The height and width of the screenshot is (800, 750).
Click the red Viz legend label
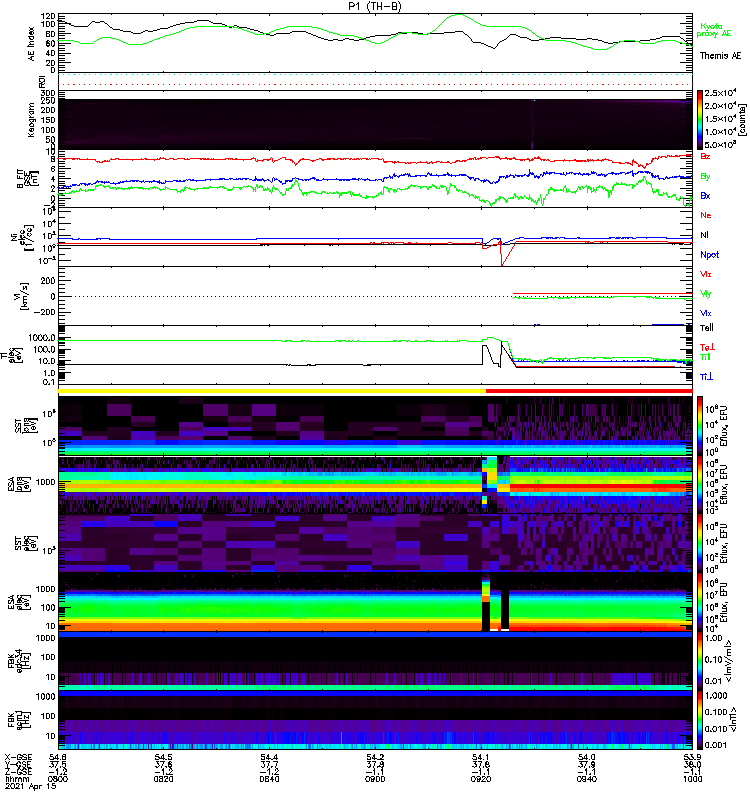705,274
